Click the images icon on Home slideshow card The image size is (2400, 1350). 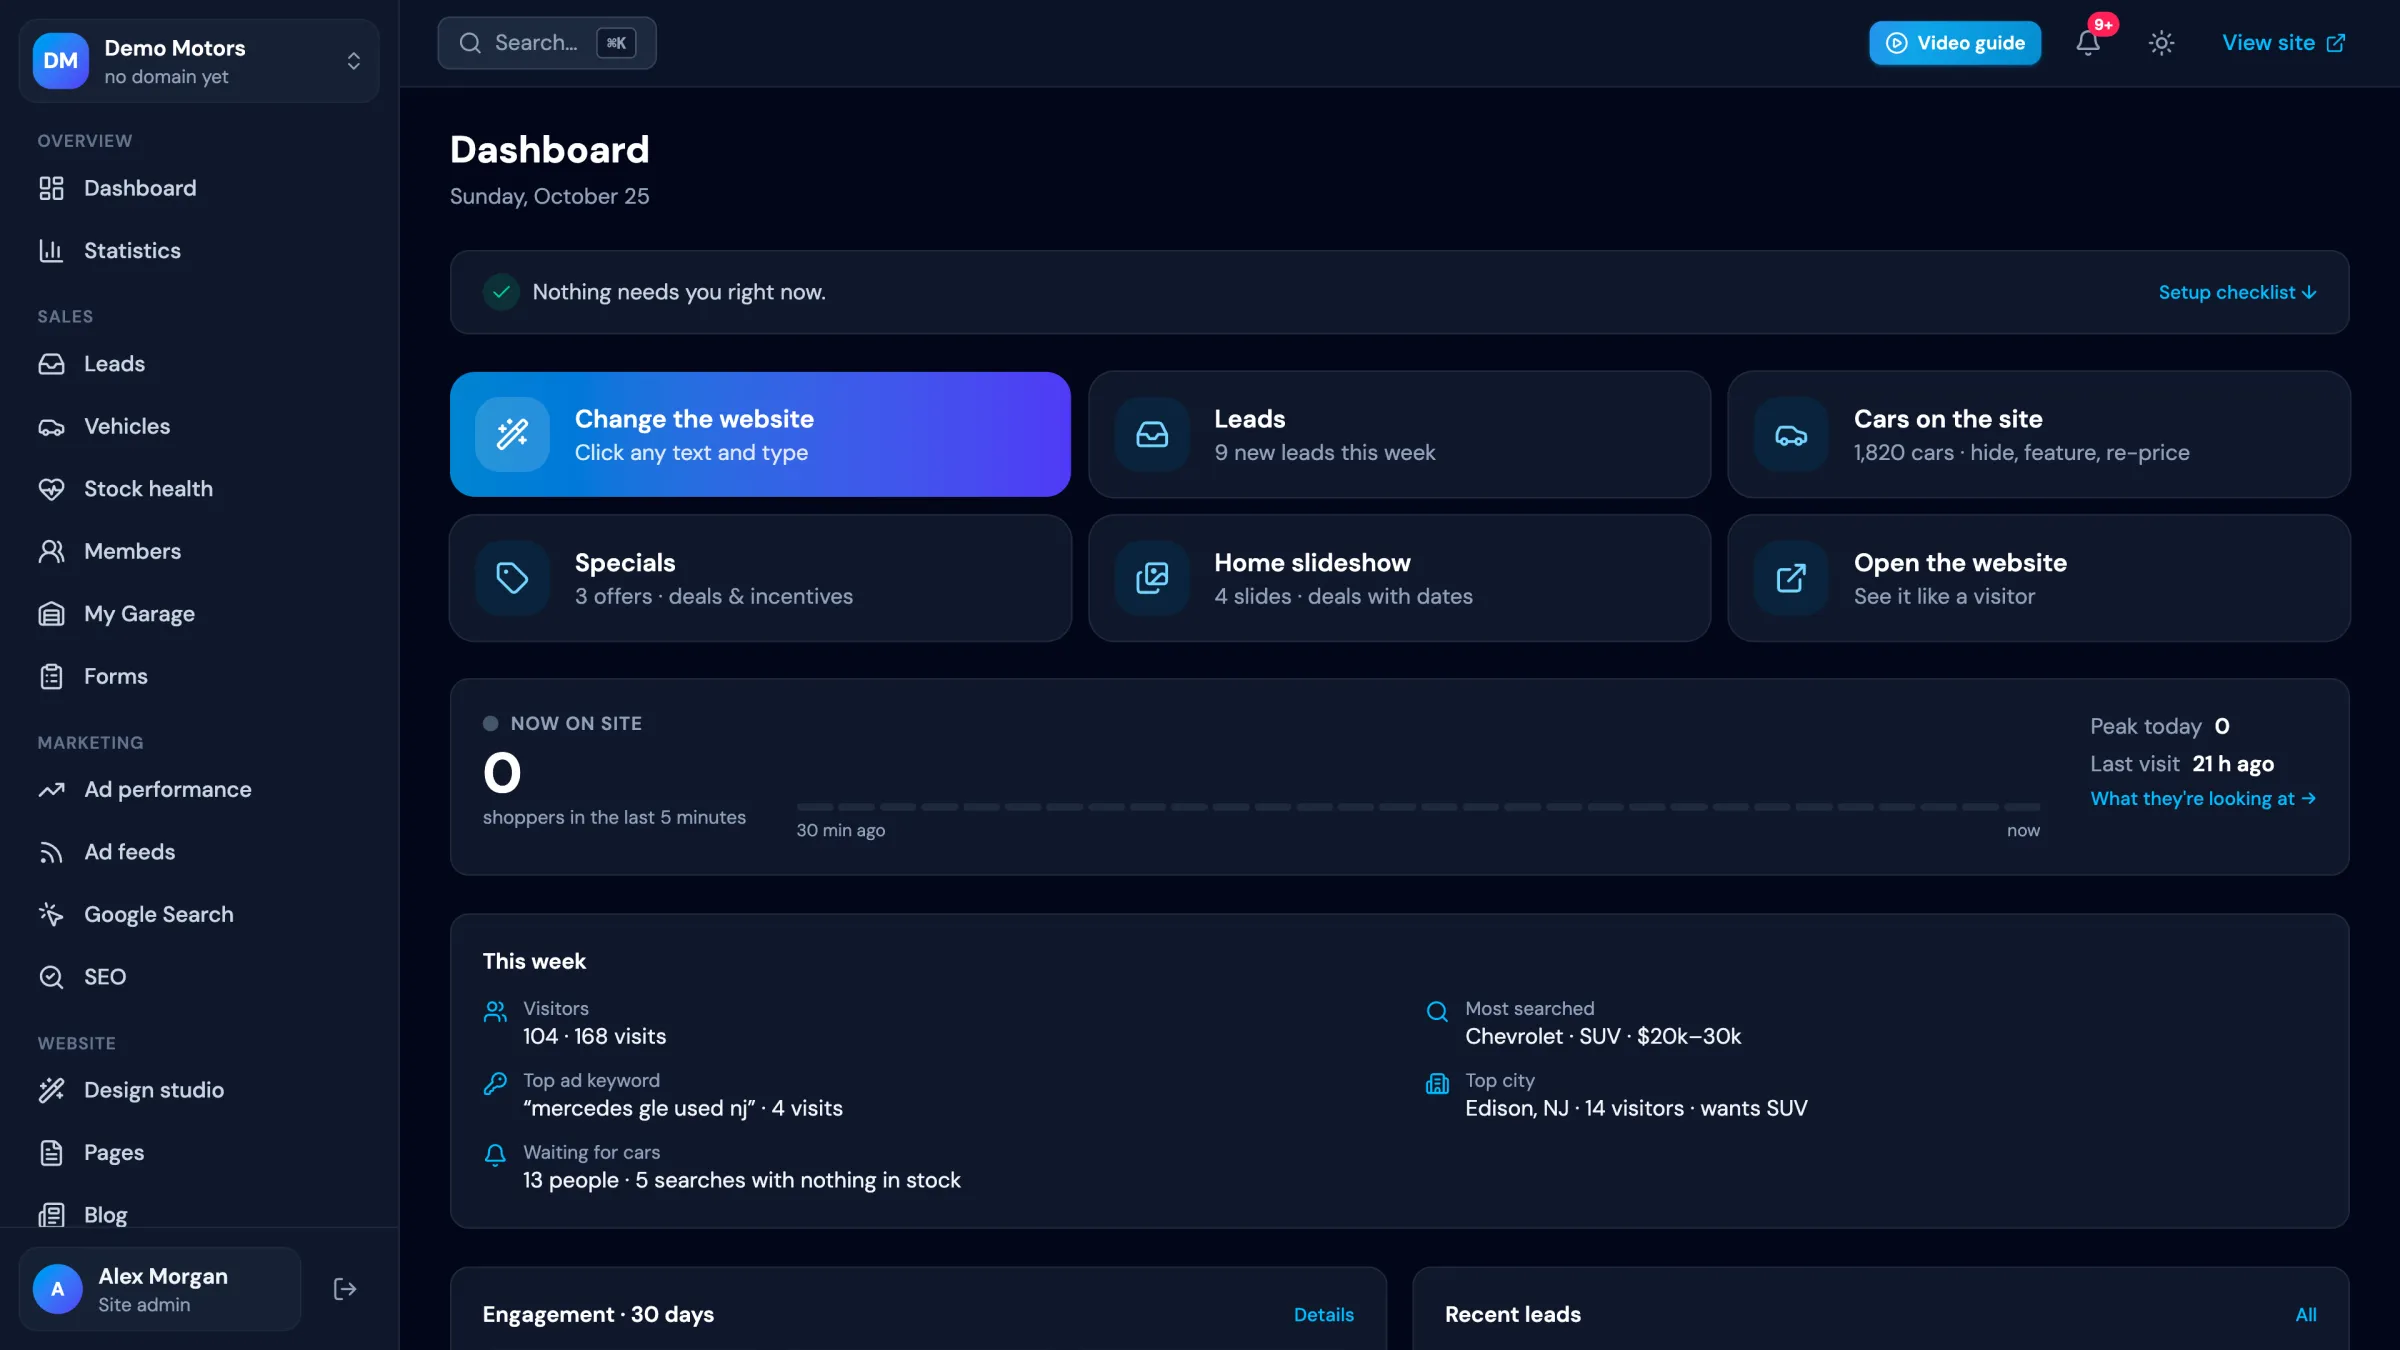(1152, 578)
